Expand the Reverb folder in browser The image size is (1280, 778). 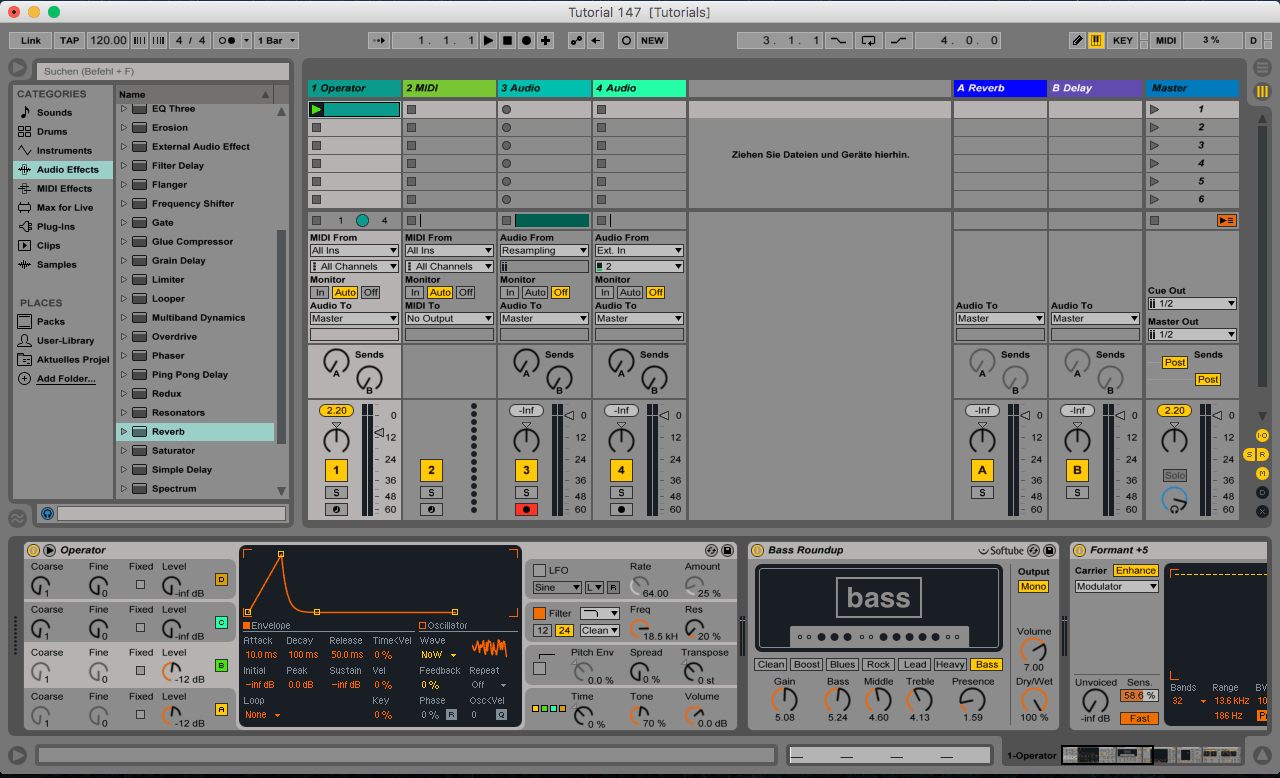(x=124, y=432)
